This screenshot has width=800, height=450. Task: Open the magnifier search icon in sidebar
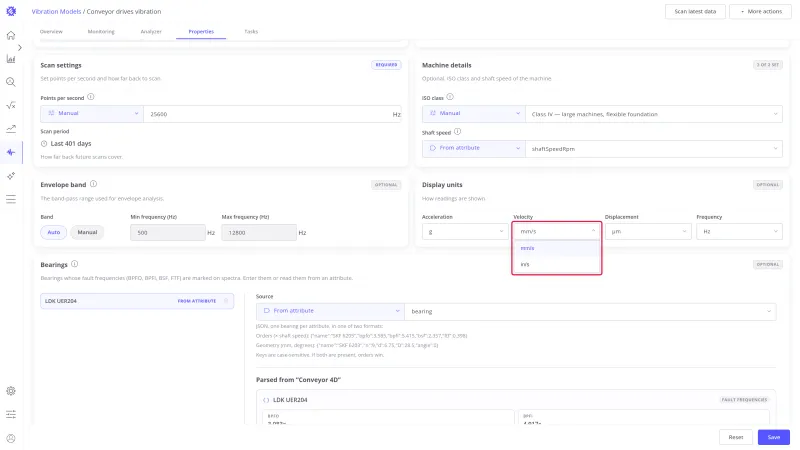coord(11,82)
